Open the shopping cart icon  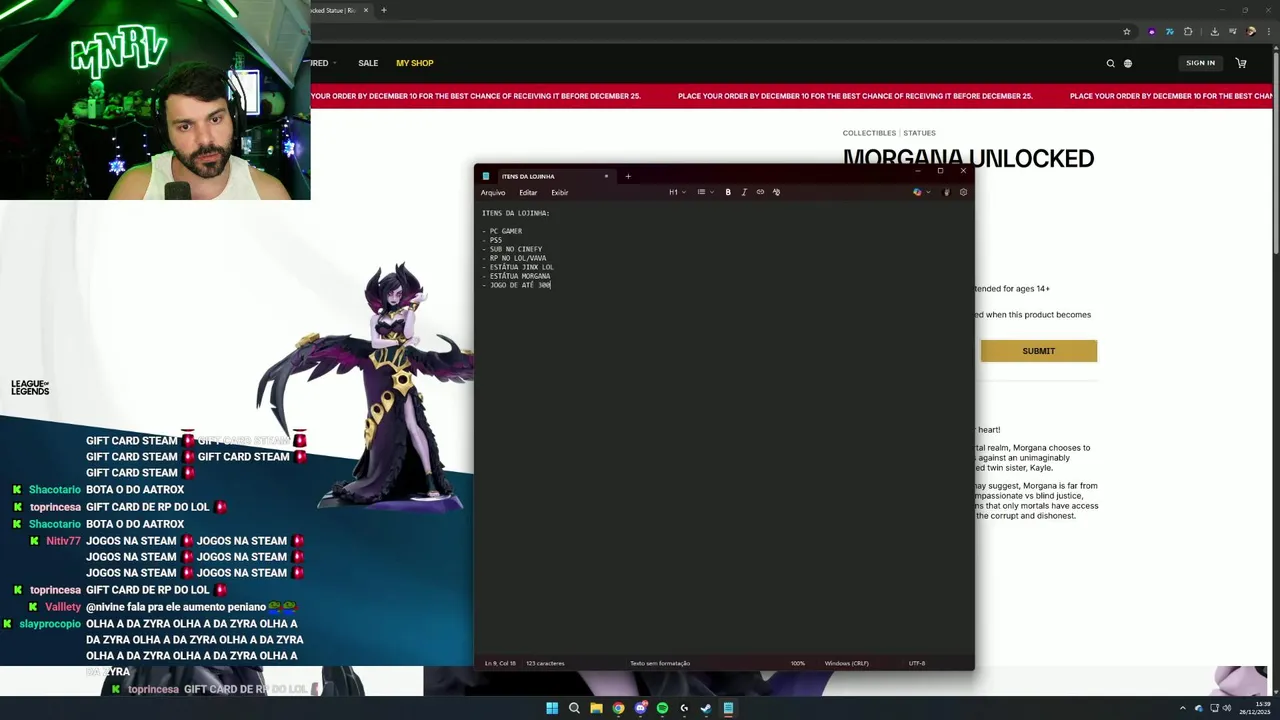1241,63
